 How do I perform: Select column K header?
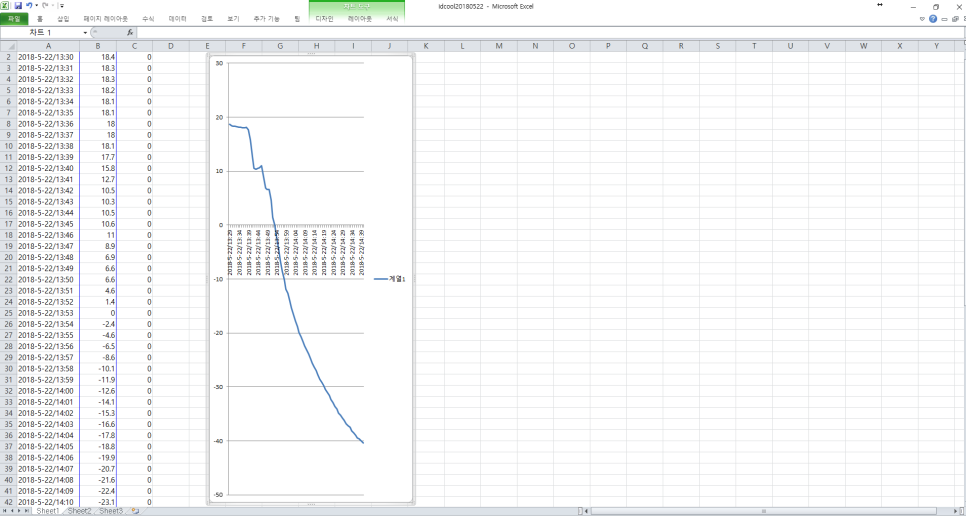coord(426,46)
